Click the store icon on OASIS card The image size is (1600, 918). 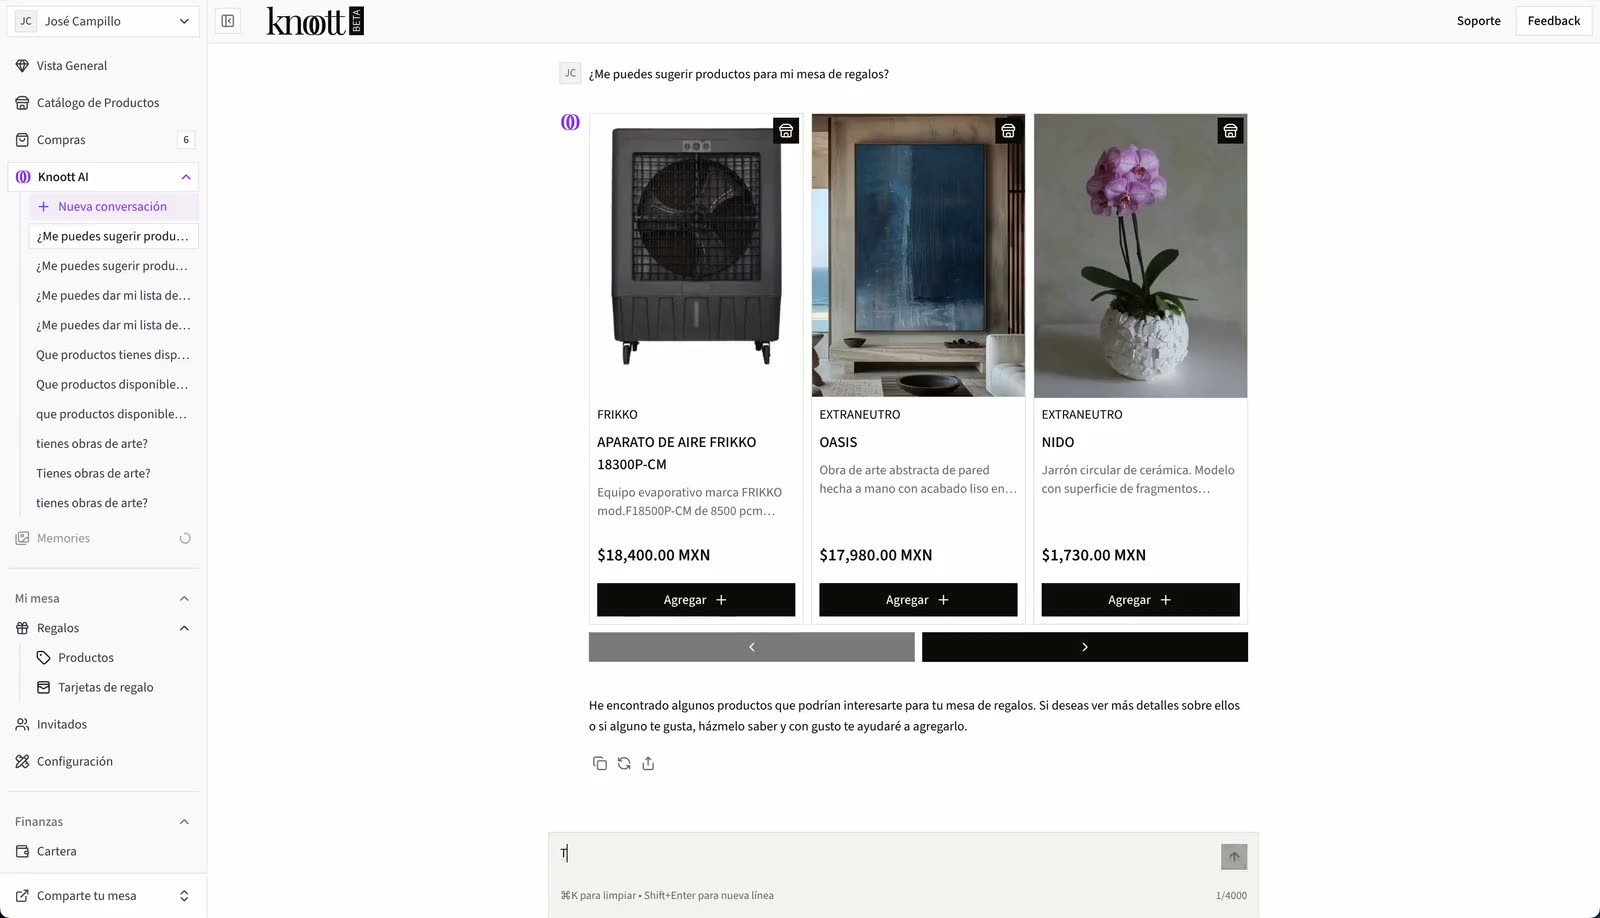(1008, 131)
